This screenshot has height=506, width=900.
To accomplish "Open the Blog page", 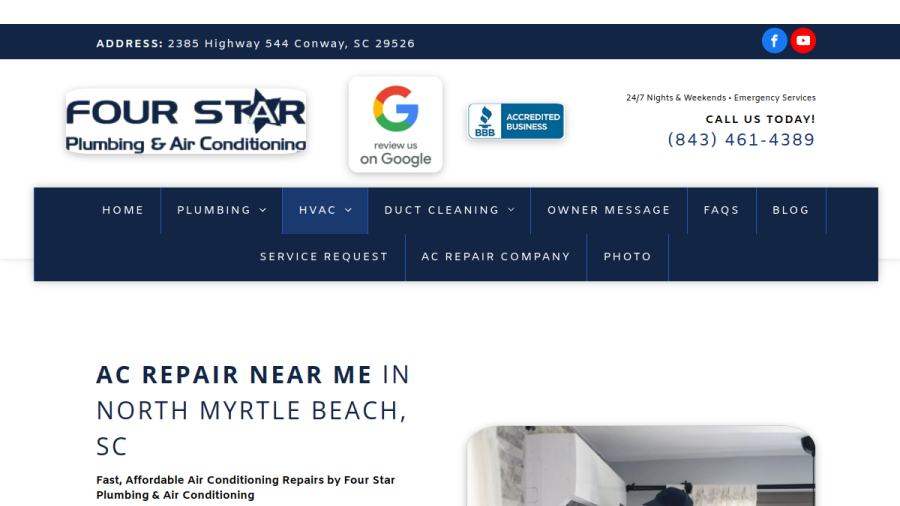I will [x=791, y=211].
